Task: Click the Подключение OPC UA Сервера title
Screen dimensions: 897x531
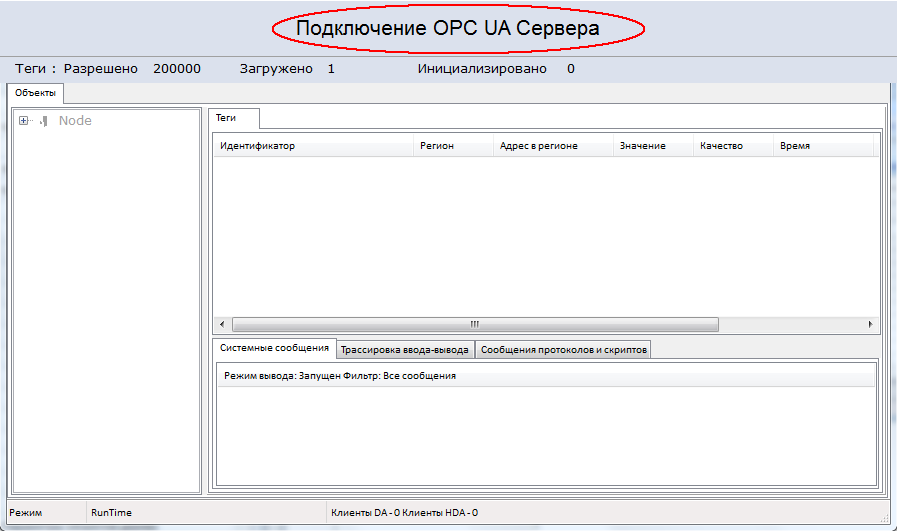Action: 448,28
